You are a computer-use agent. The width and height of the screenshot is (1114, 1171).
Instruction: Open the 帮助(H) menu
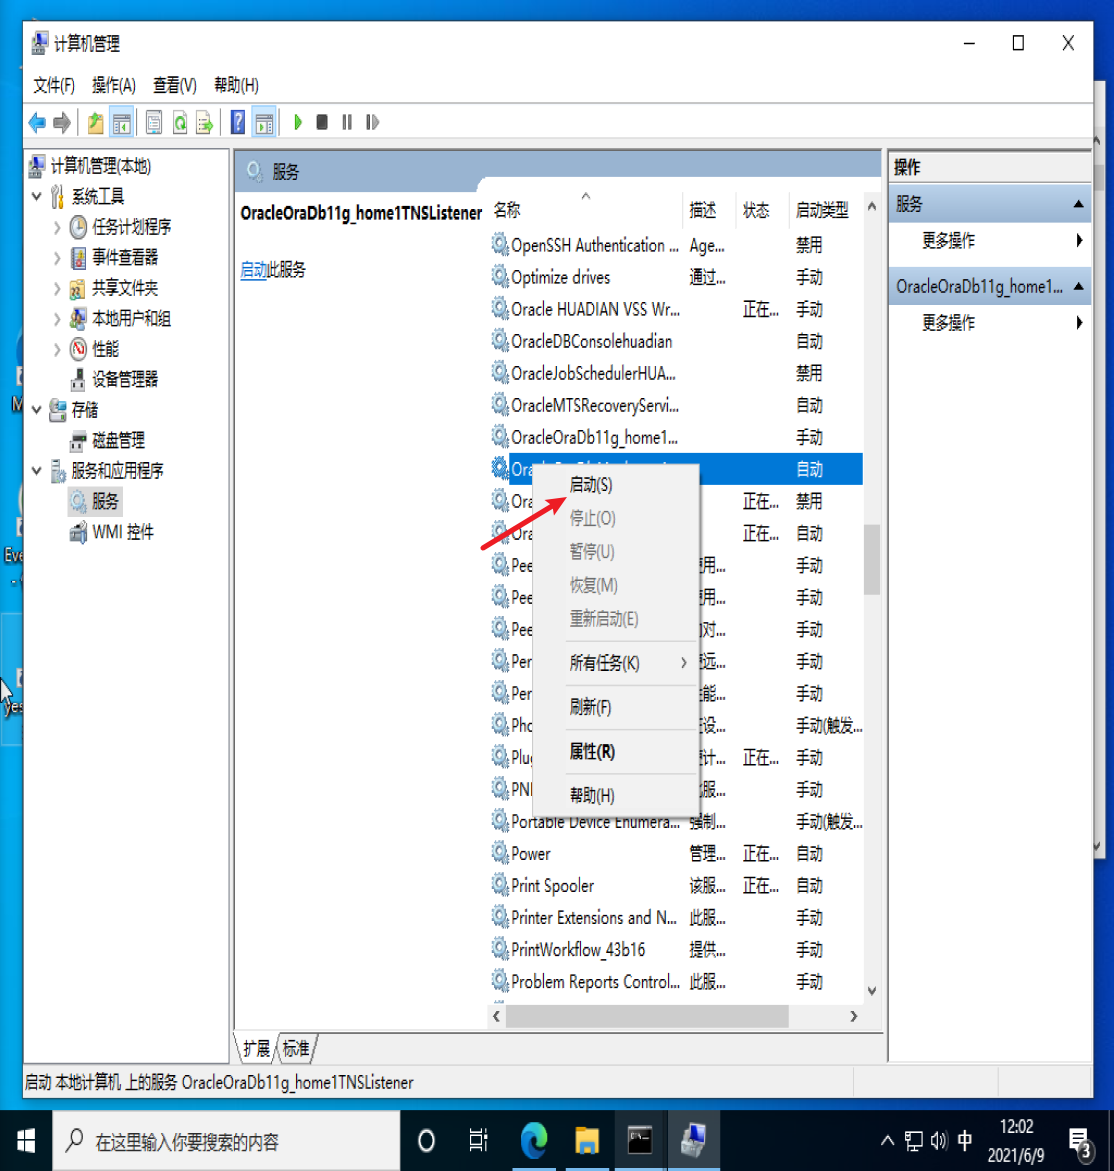click(236, 85)
